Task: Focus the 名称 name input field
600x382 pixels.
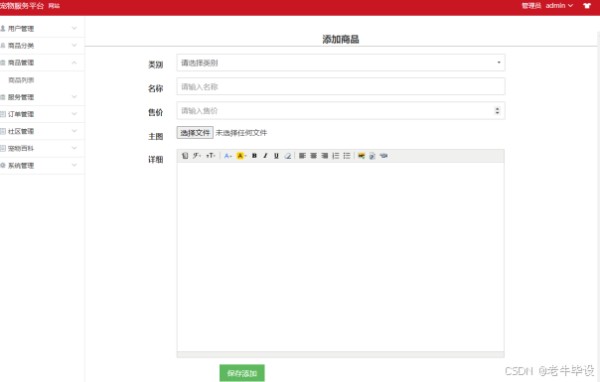Action: pyautogui.click(x=341, y=87)
